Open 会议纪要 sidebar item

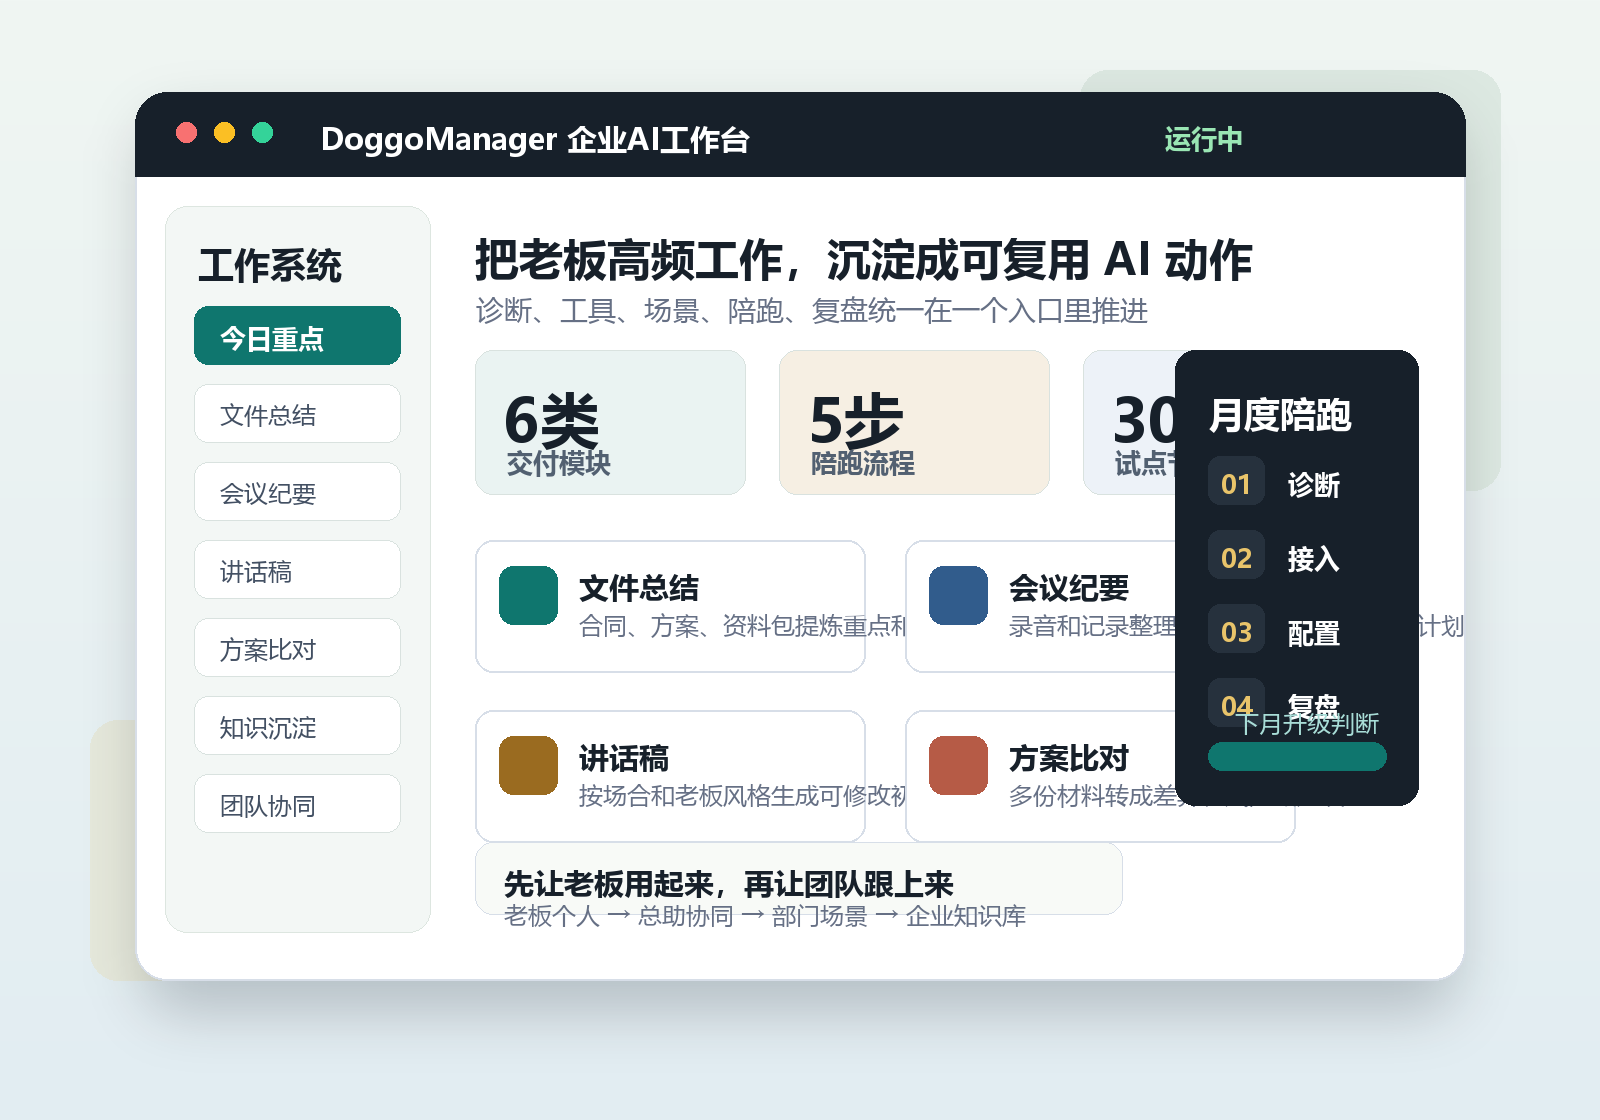pos(297,492)
